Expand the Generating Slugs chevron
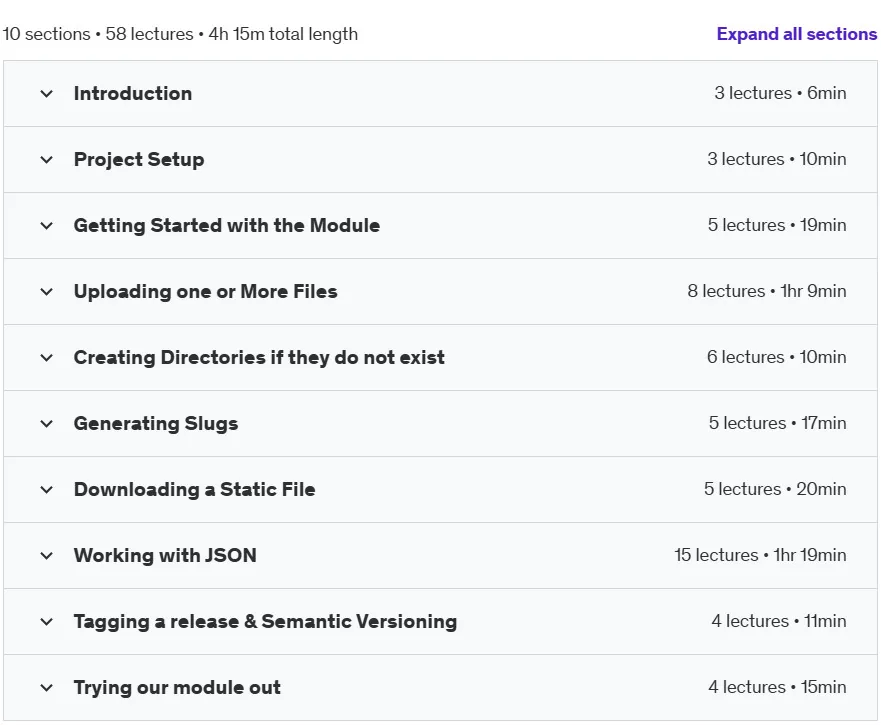Image resolution: width=881 pixels, height=725 pixels. pyautogui.click(x=47, y=424)
